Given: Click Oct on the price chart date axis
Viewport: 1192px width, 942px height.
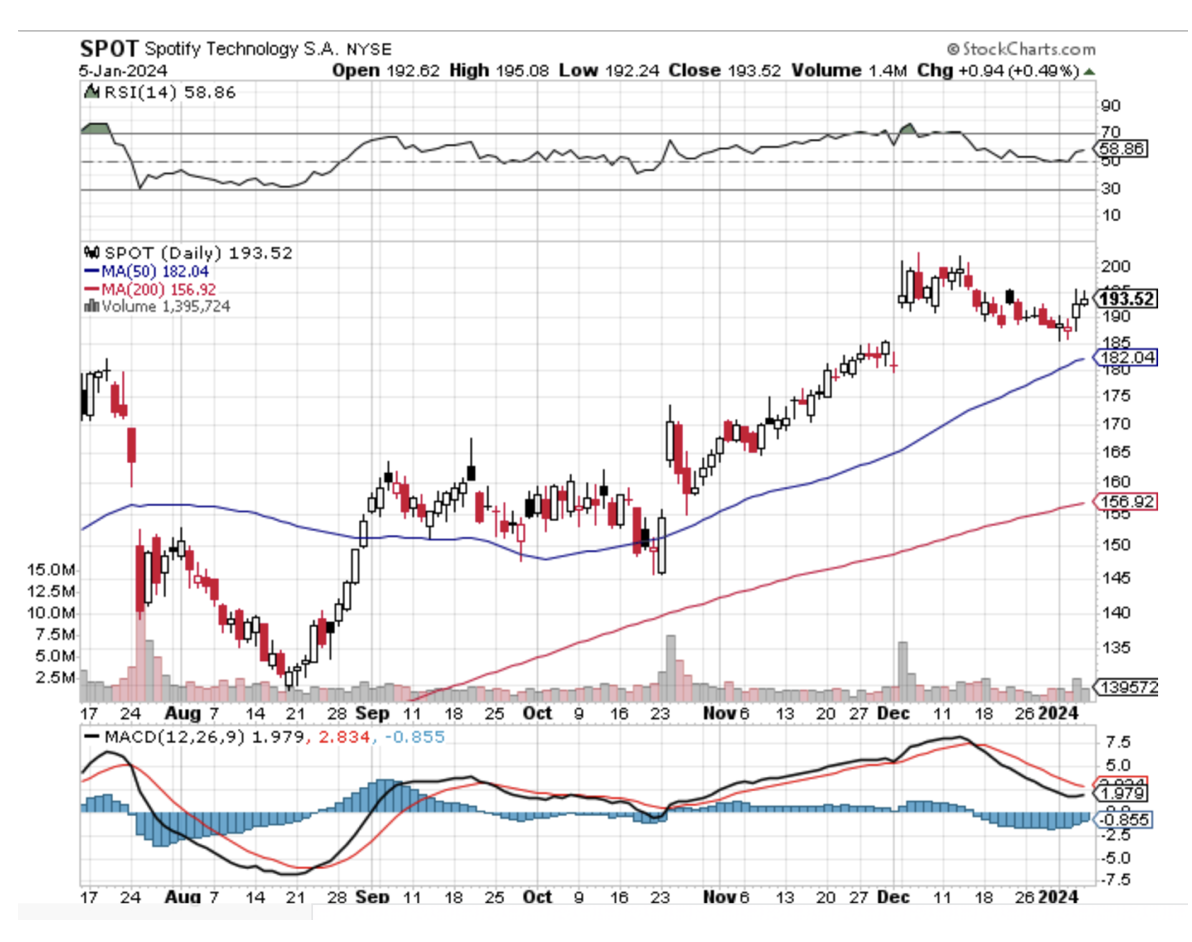Looking at the screenshot, I should [x=537, y=713].
